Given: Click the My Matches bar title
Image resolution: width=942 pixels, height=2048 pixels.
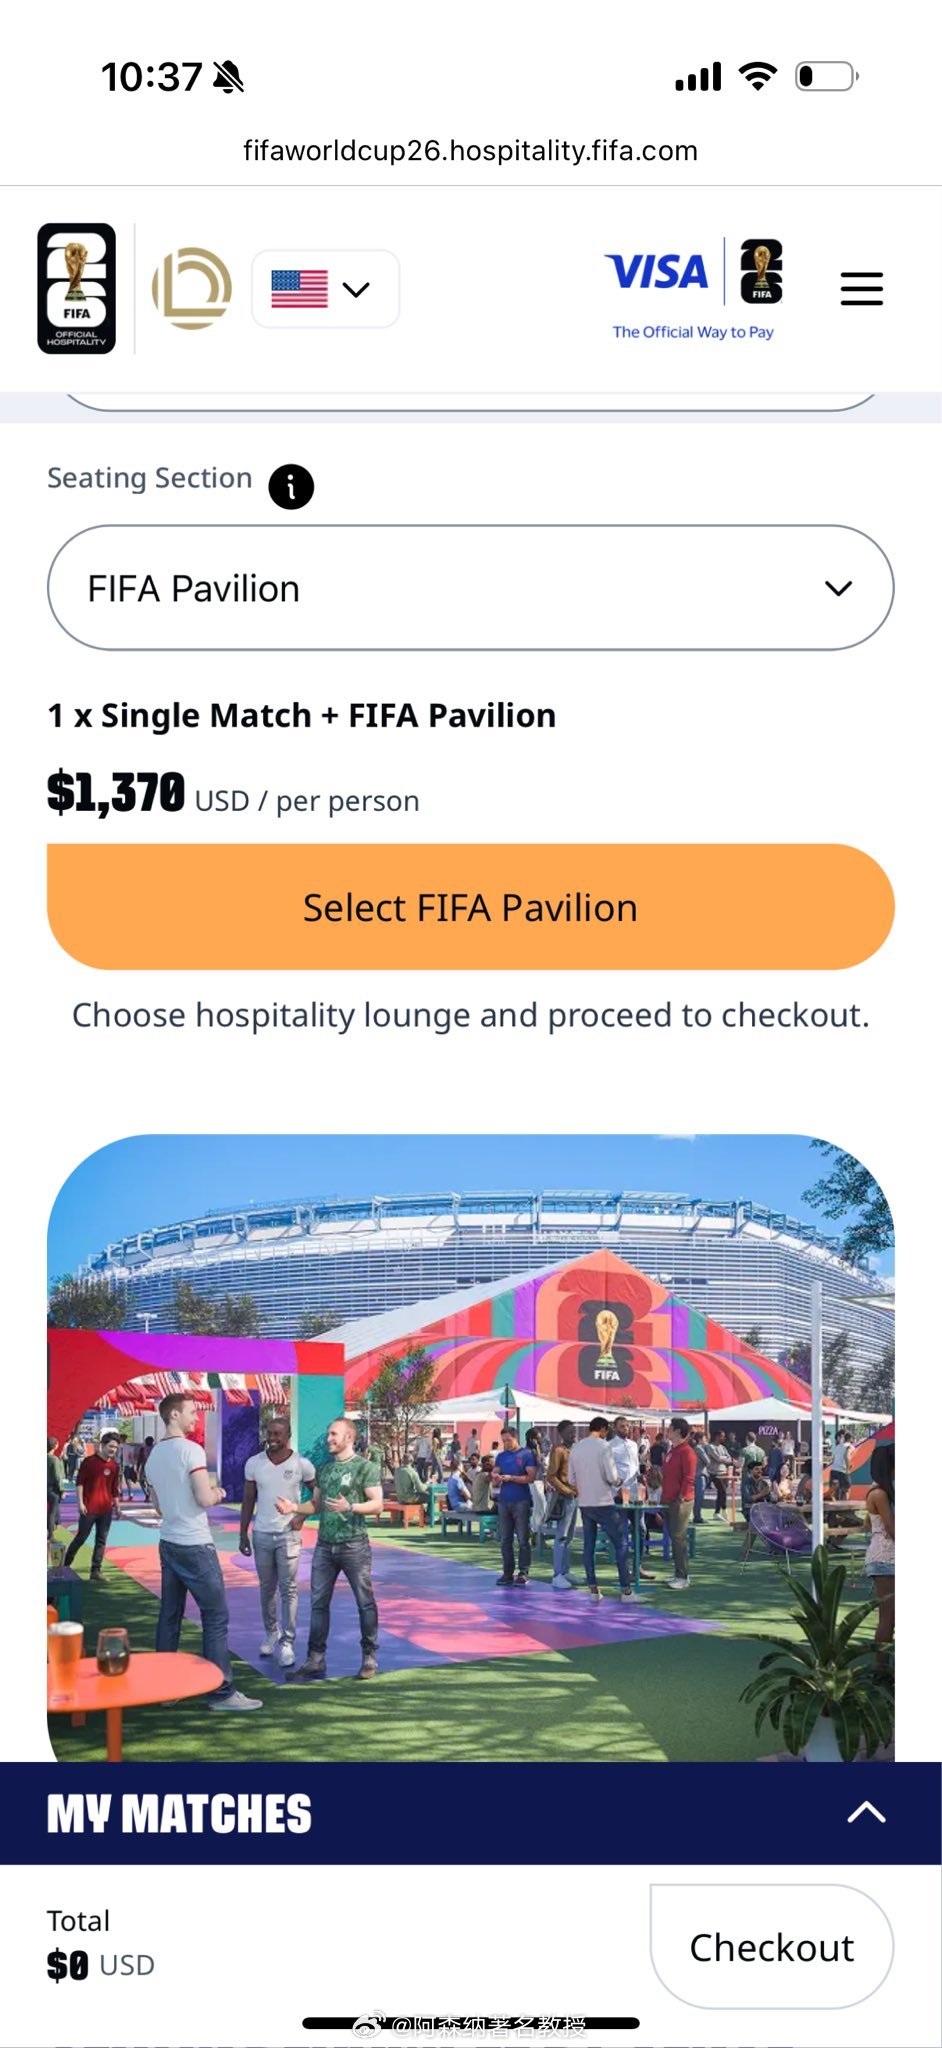Looking at the screenshot, I should [179, 1814].
